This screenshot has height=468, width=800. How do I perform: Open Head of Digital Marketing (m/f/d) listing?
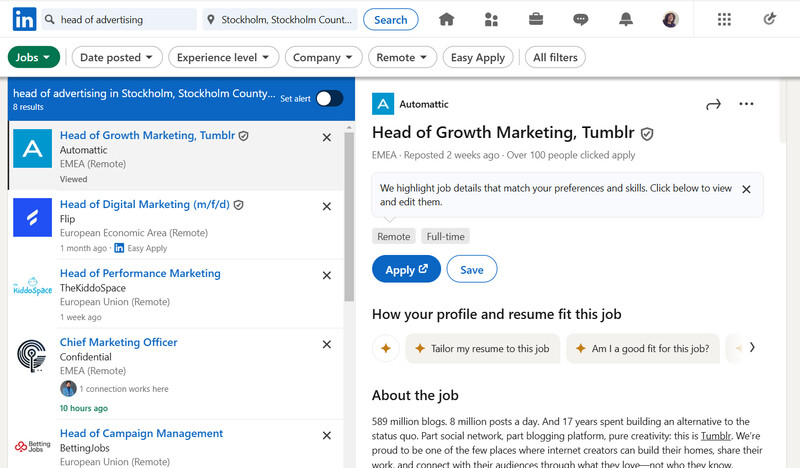click(145, 204)
